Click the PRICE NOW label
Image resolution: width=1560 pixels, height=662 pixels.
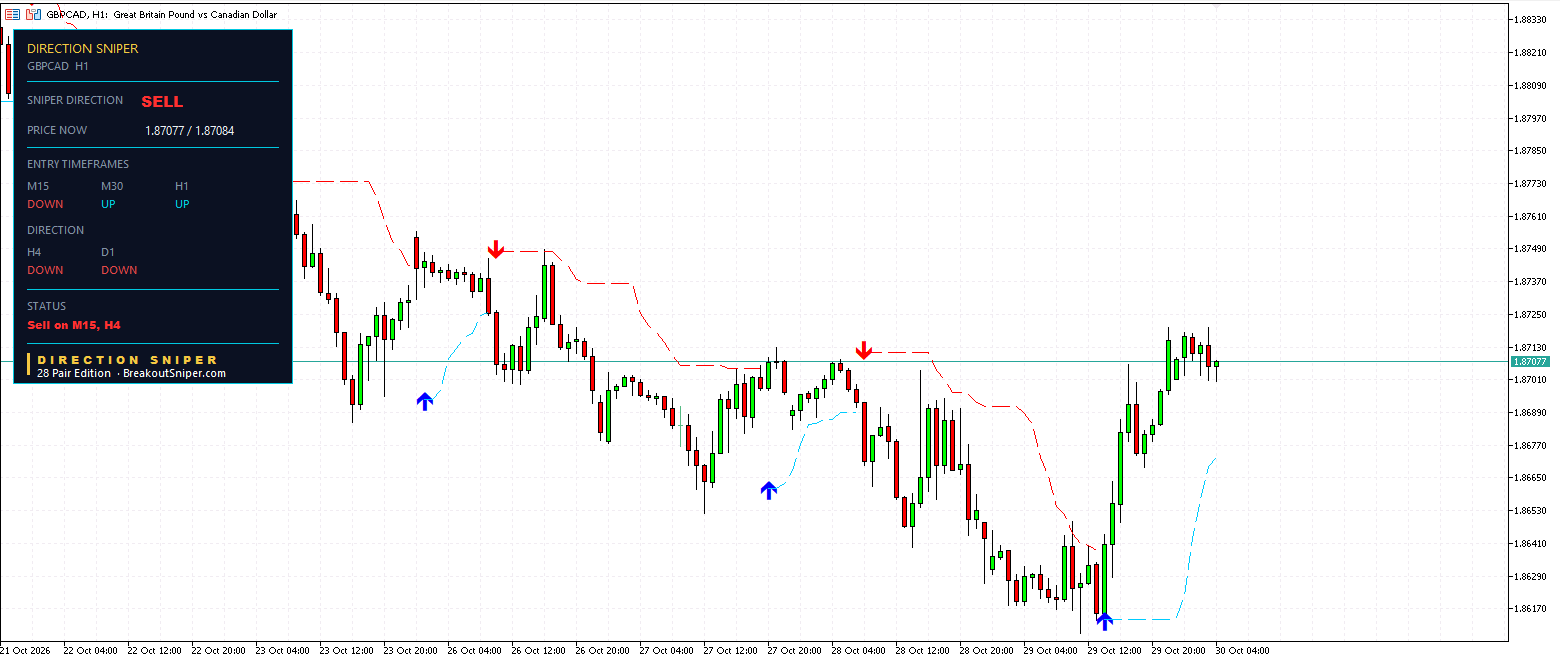click(57, 130)
